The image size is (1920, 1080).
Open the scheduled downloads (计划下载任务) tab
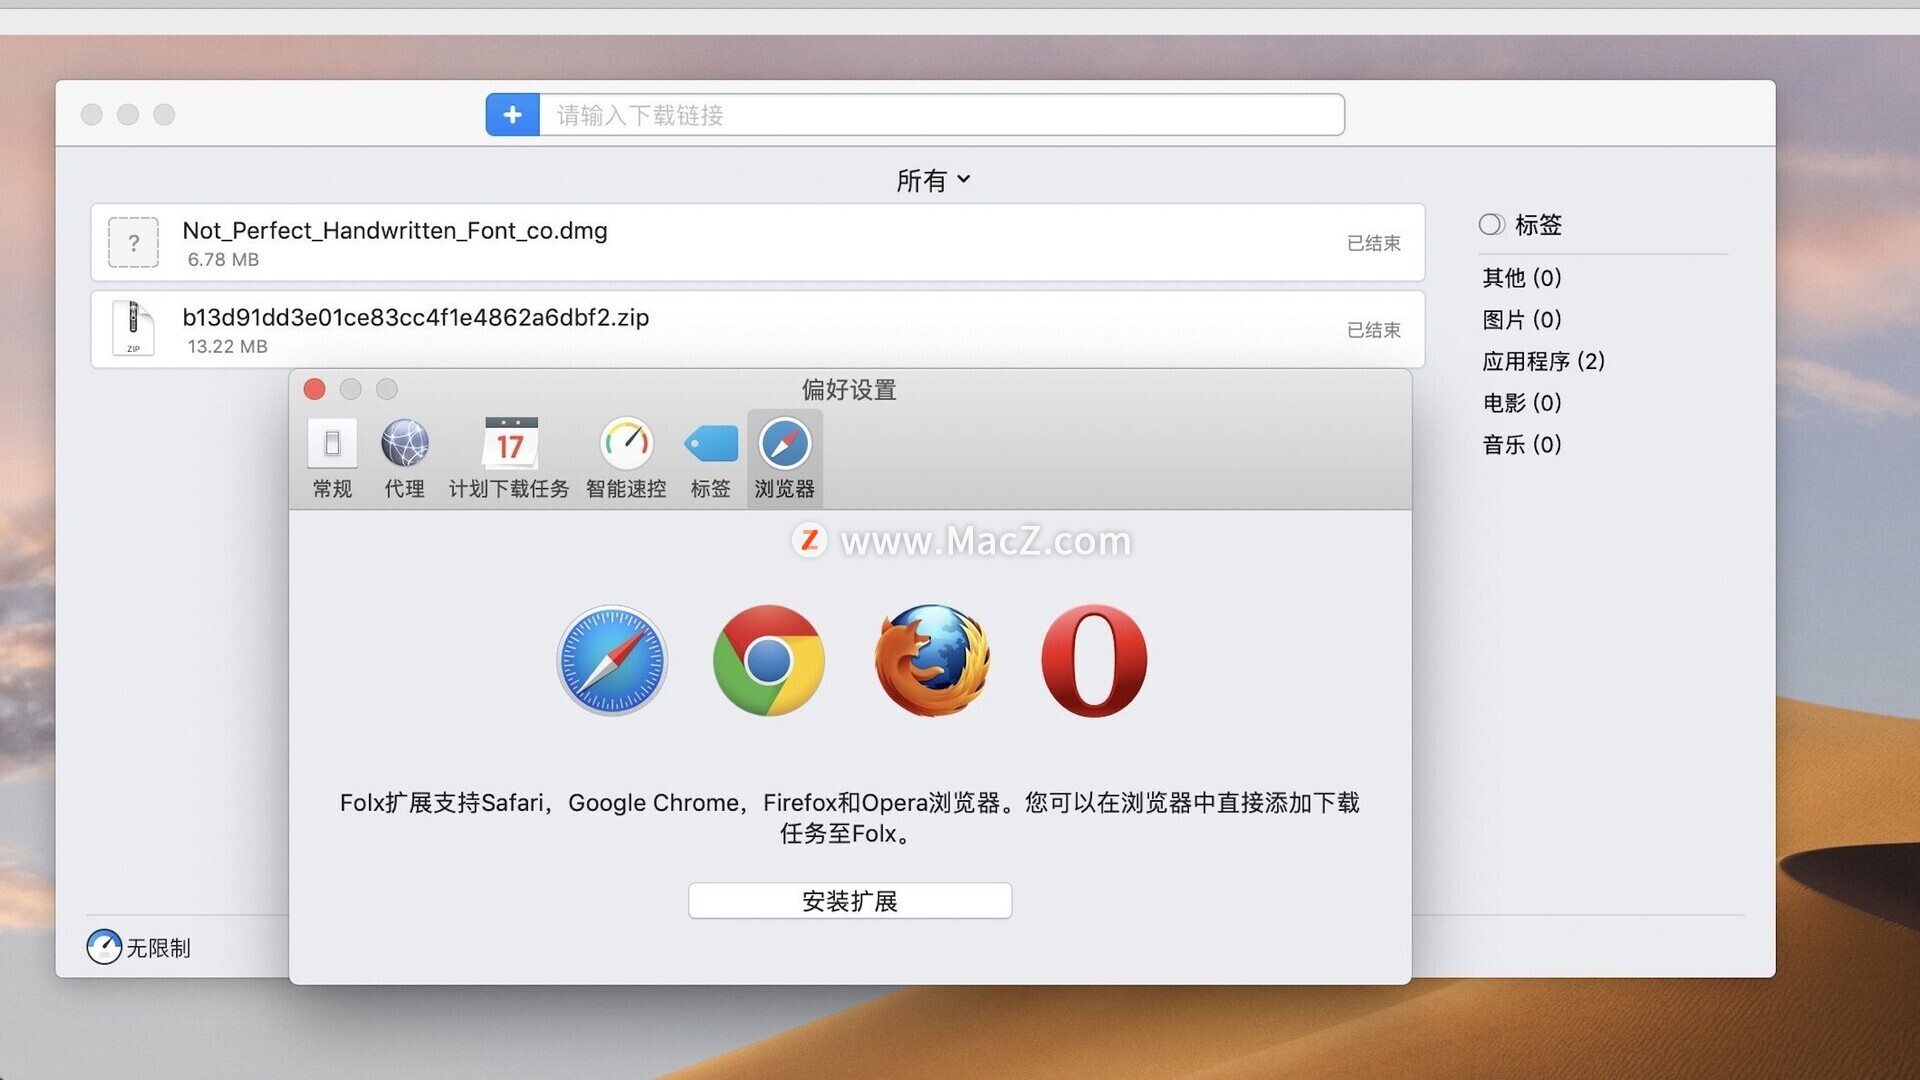click(509, 459)
